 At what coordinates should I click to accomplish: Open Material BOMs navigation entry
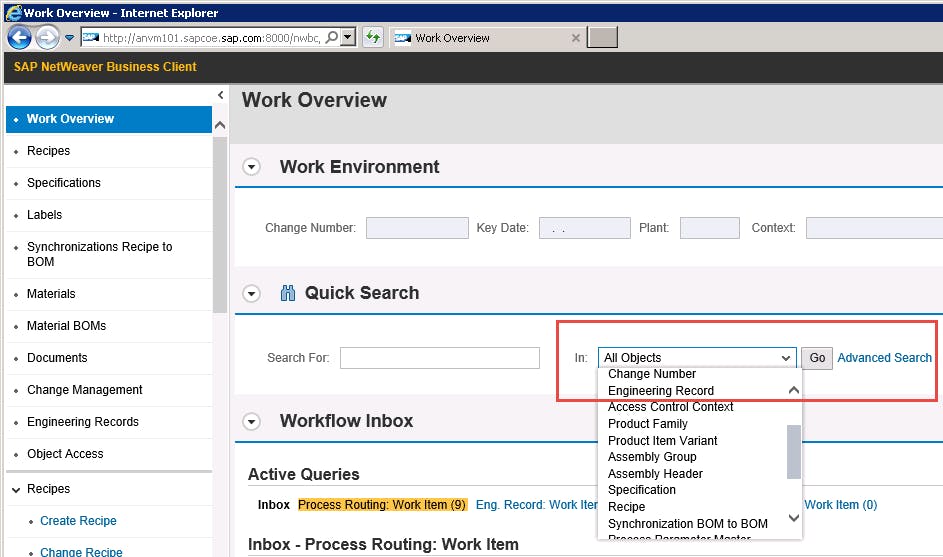click(109, 326)
